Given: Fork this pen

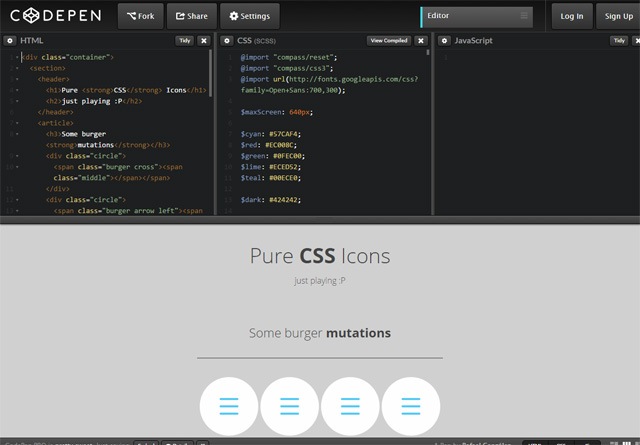Looking at the screenshot, I should 140,16.
